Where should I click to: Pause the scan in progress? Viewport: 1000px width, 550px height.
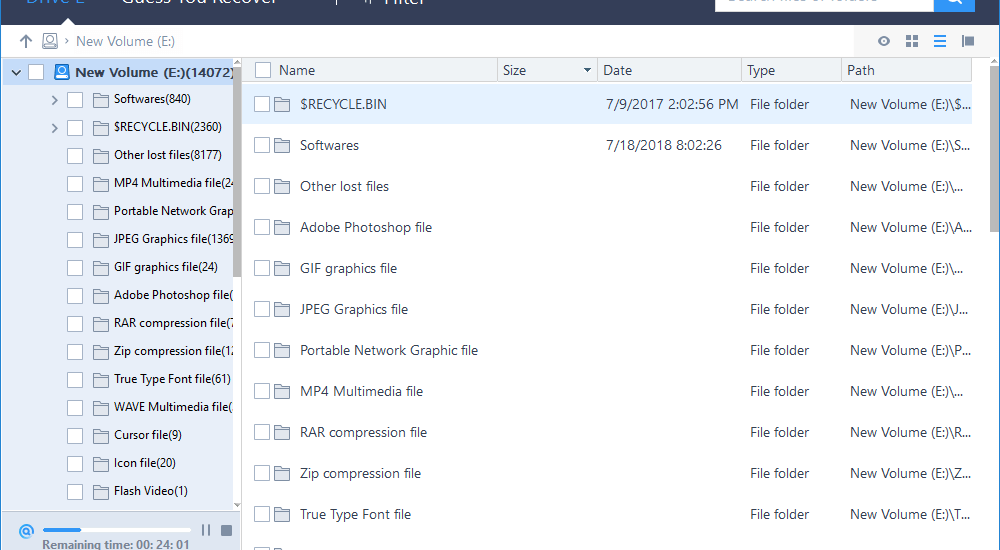tap(206, 530)
